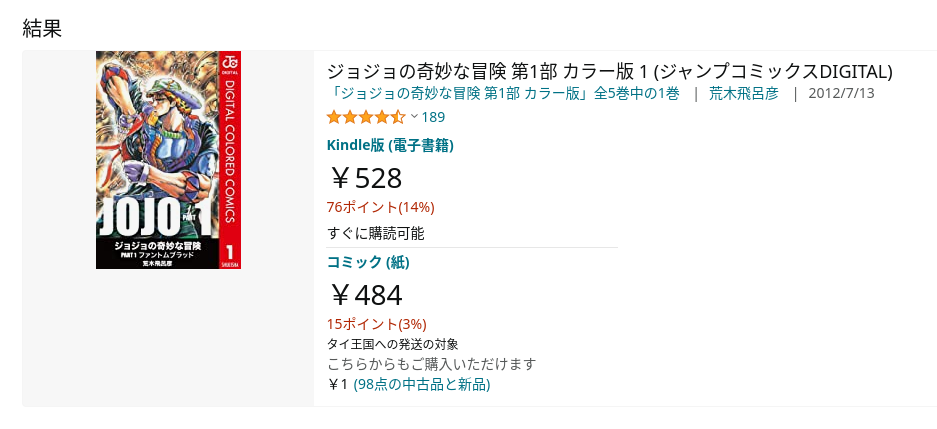This screenshot has width=937, height=429.
Task: Click the こちらからもご購入いただけます text
Action: pos(431,364)
